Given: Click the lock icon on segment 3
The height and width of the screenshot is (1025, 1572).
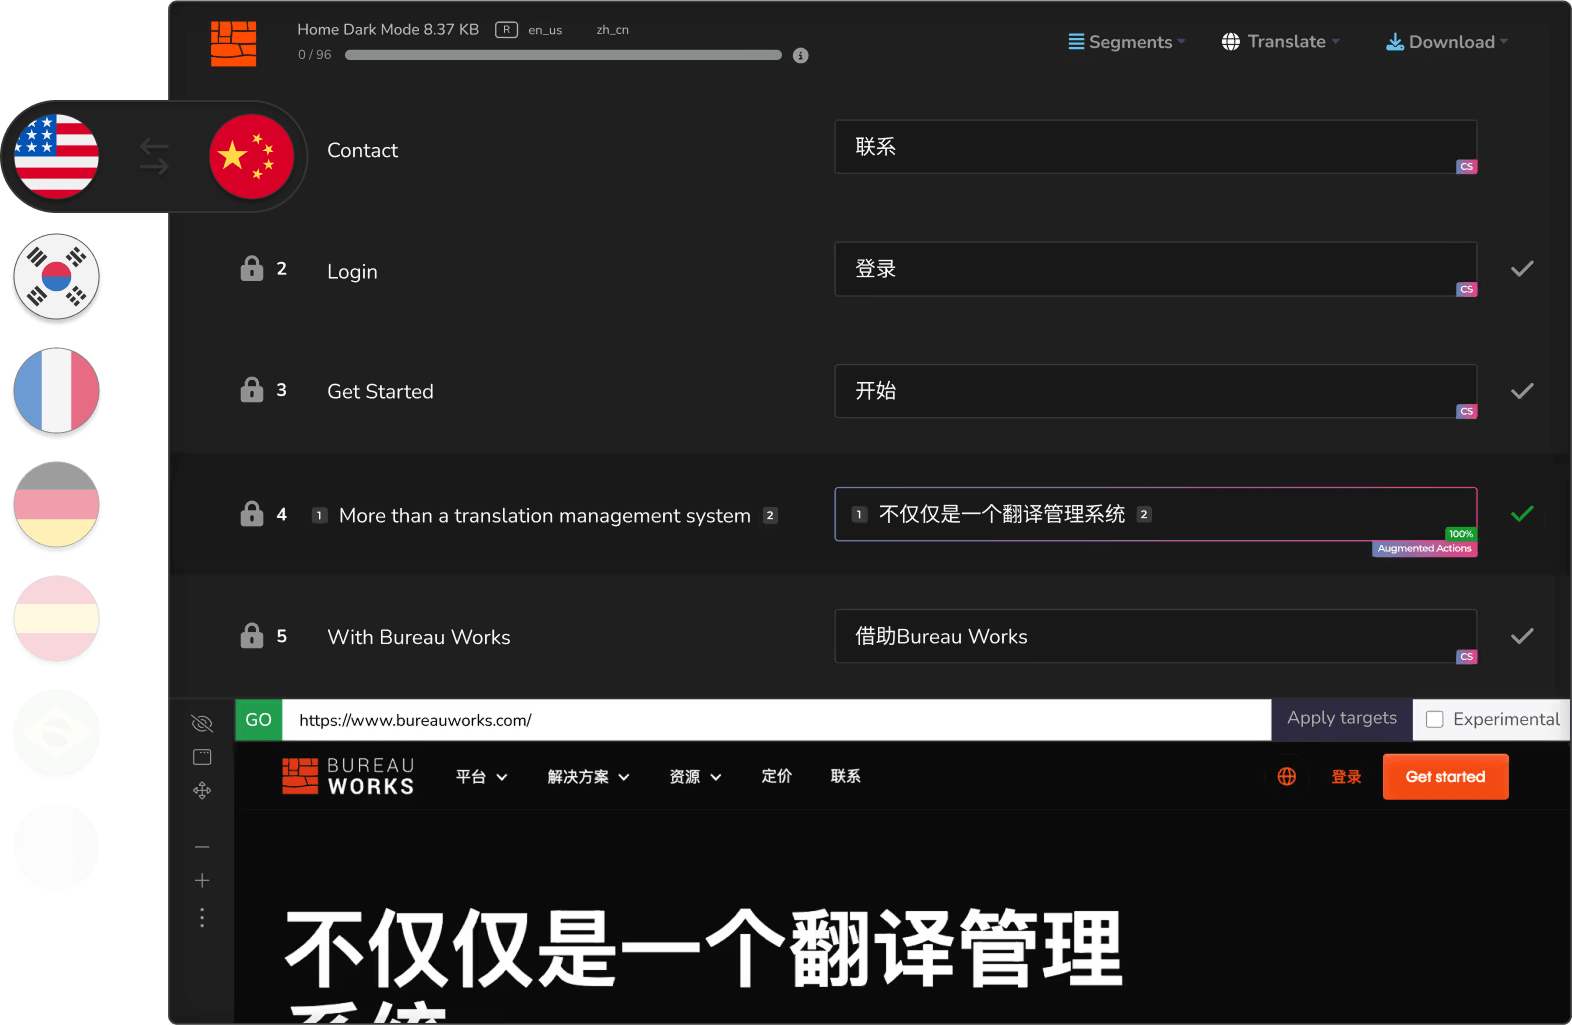Looking at the screenshot, I should pos(252,390).
